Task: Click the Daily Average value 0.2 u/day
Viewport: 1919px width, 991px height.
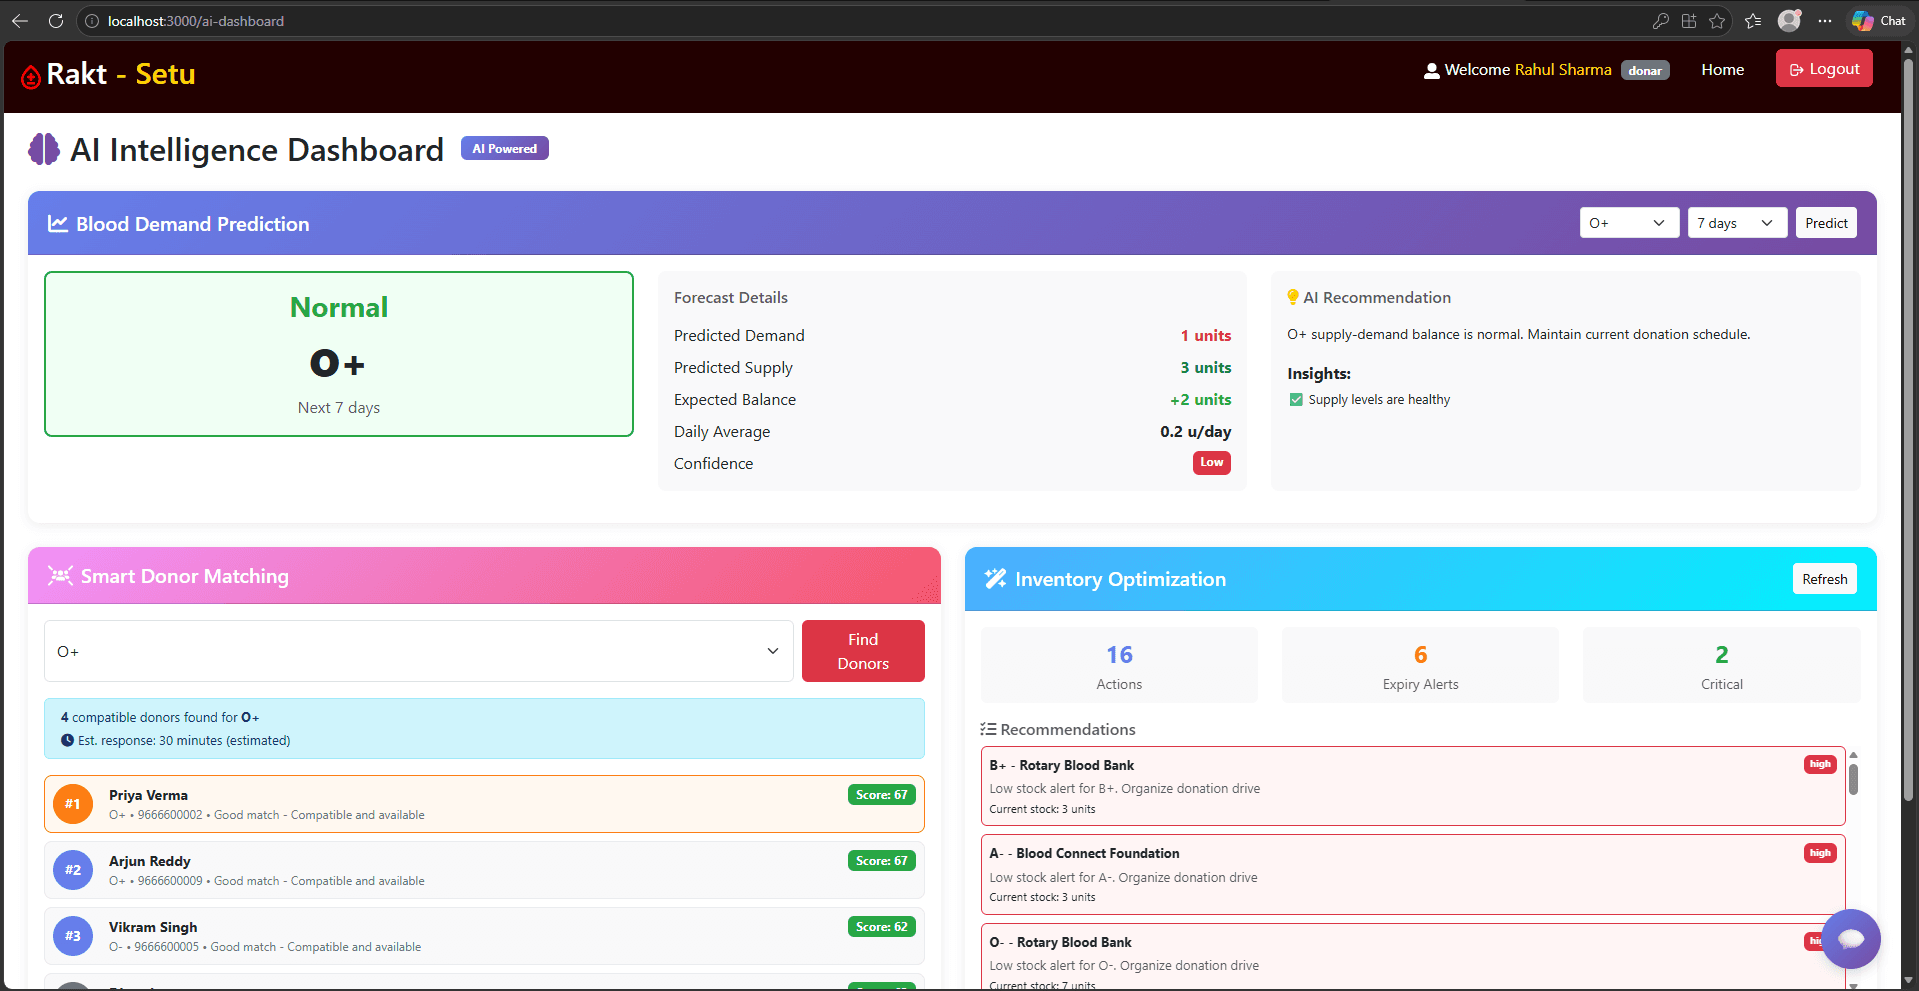Action: point(1195,432)
